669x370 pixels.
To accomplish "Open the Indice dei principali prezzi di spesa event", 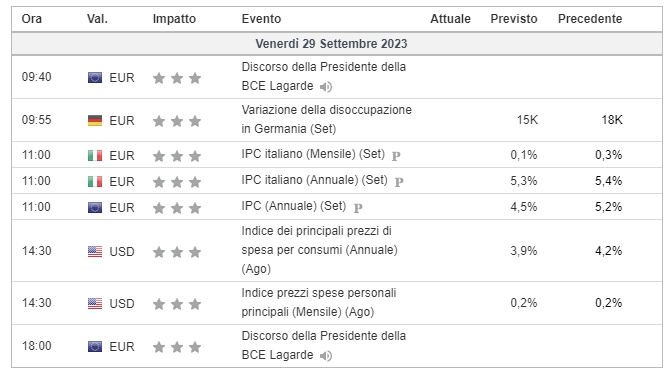I will (x=320, y=250).
